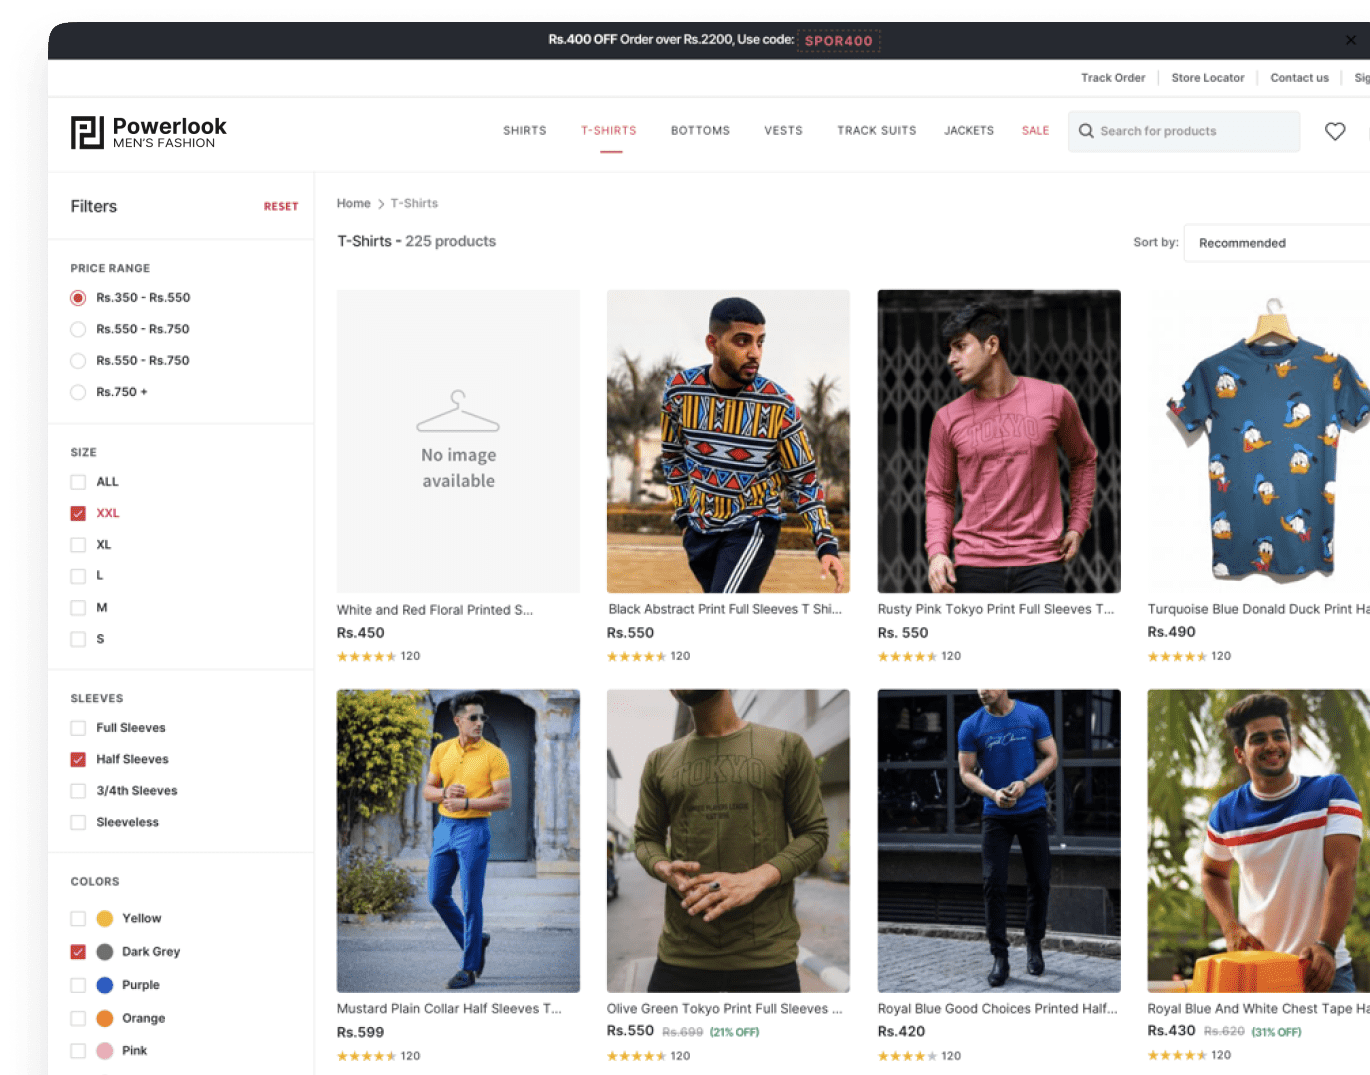Check the Pink color checkbox
The width and height of the screenshot is (1370, 1075).
click(x=78, y=1051)
